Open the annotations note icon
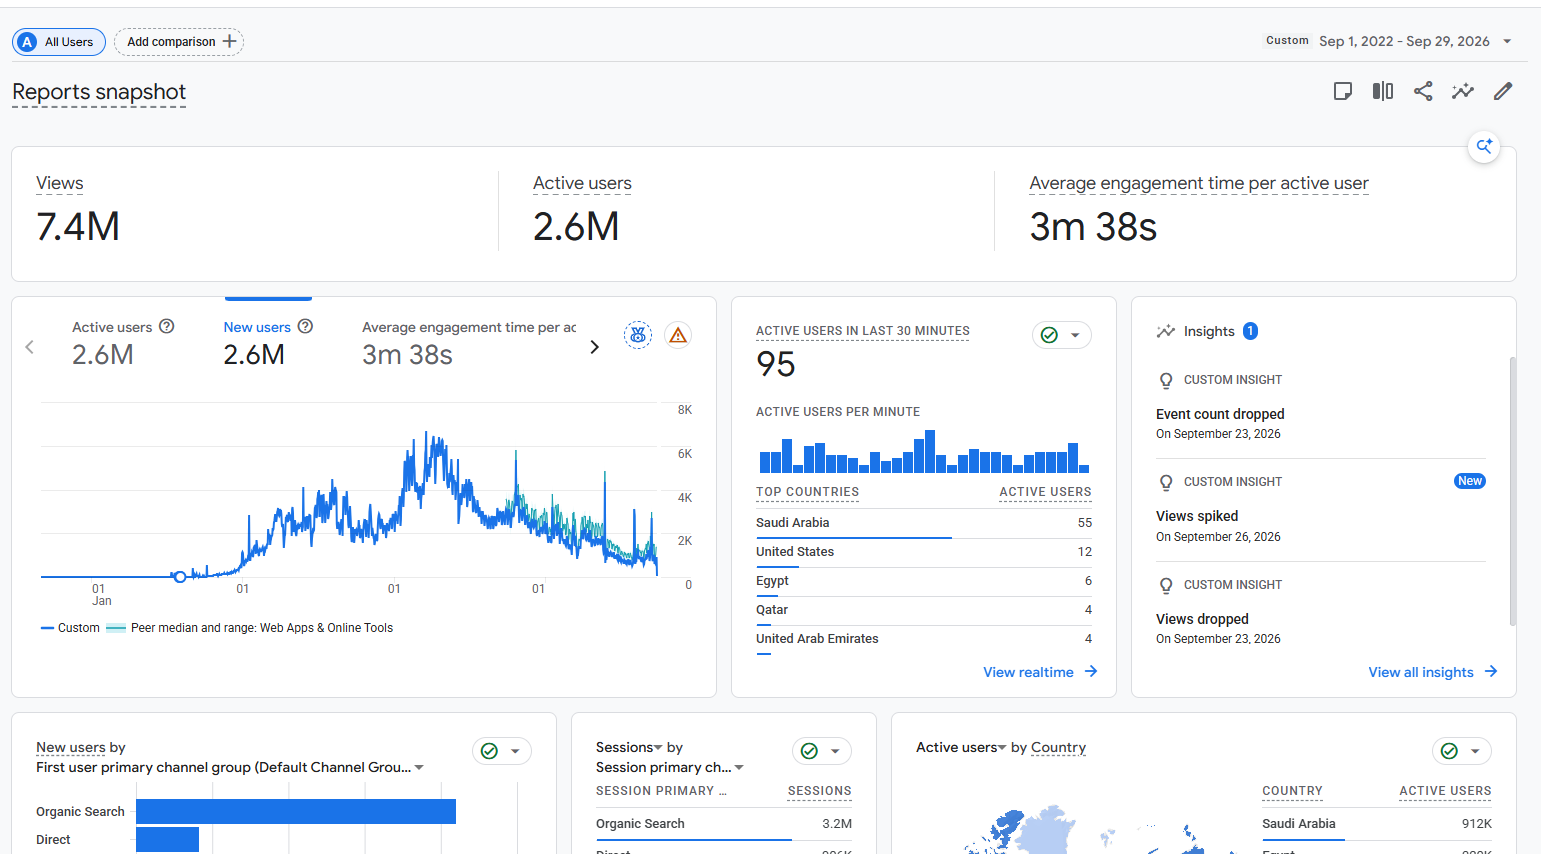The image size is (1541, 854). pos(1343,91)
